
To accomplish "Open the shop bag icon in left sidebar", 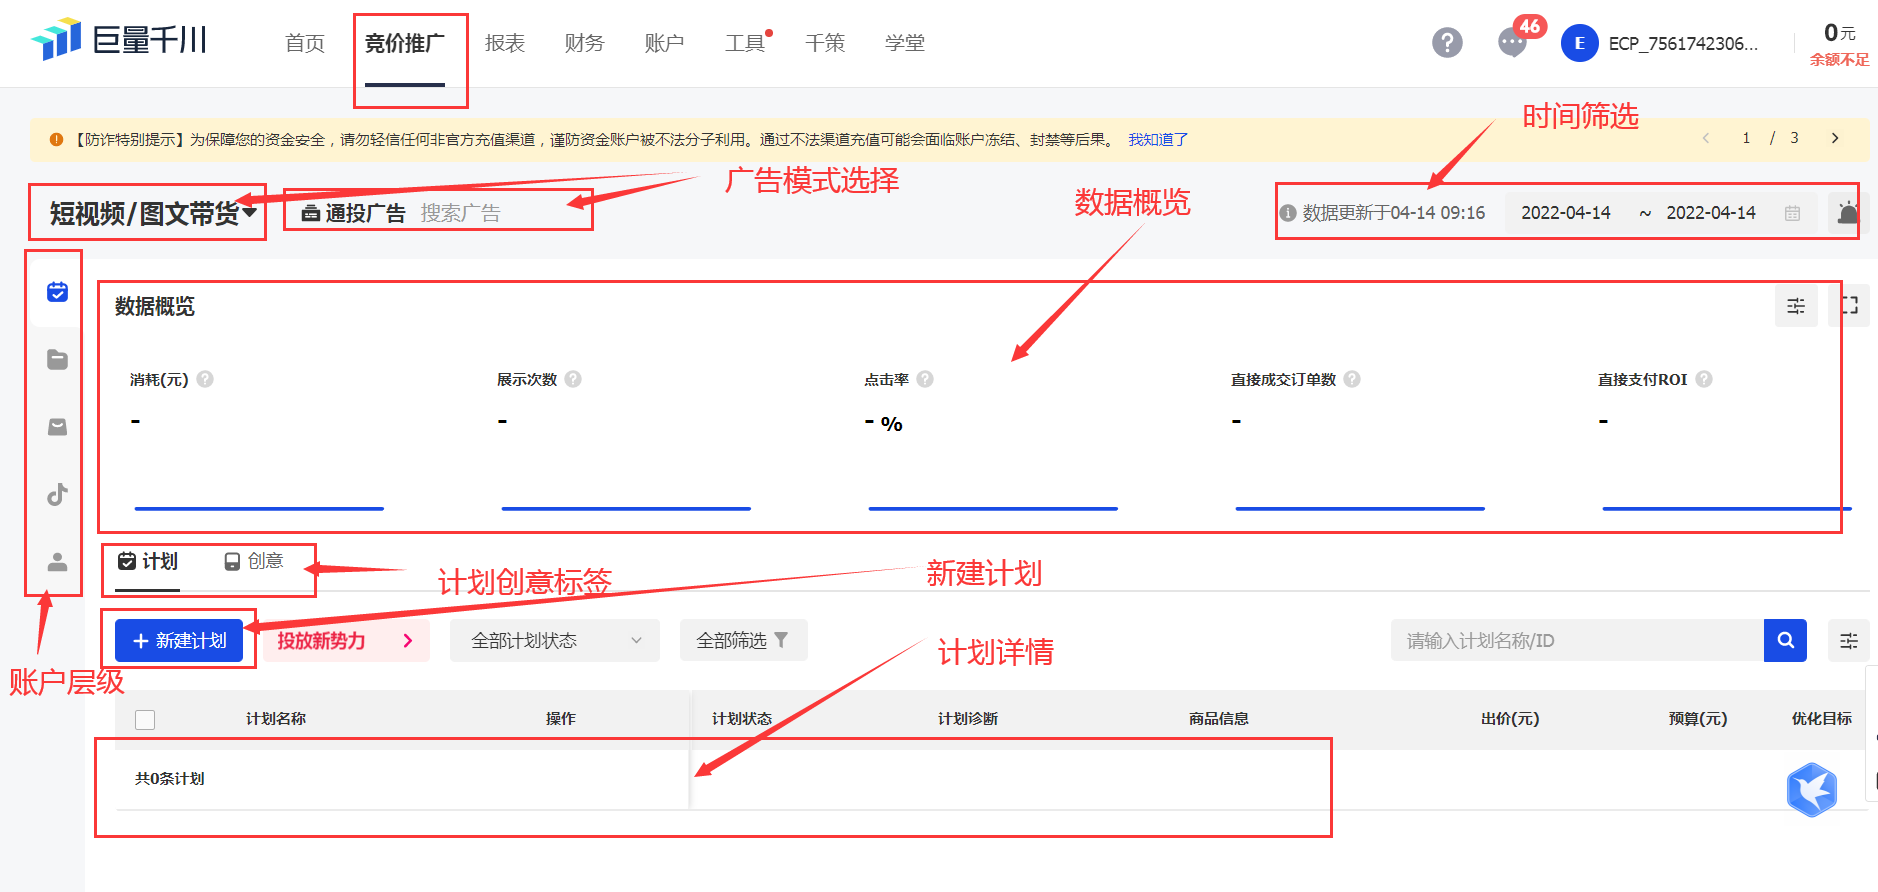I will pos(57,427).
